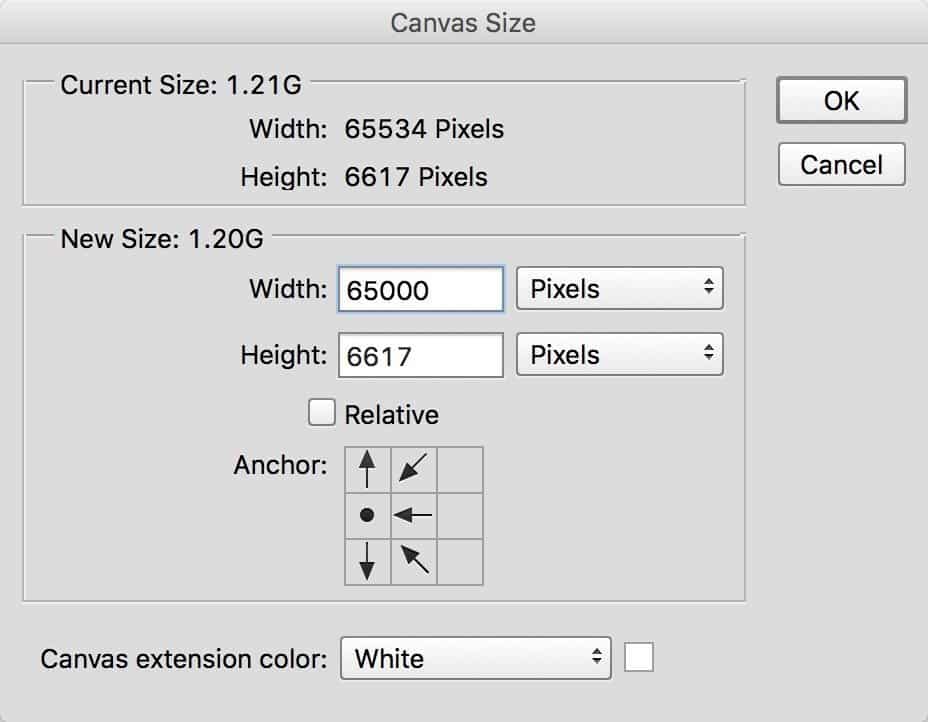The width and height of the screenshot is (928, 722).
Task: Click the OK button
Action: 841,100
